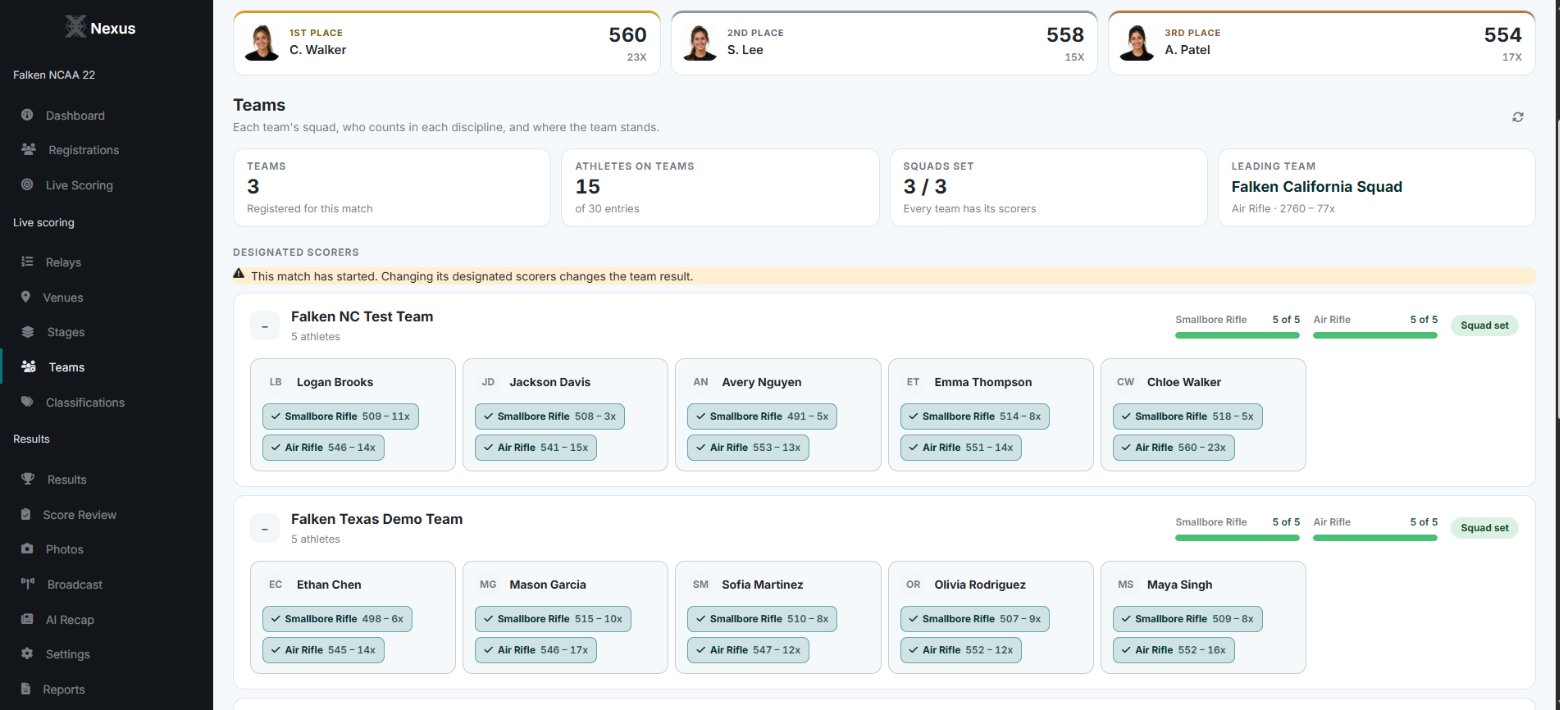Click the EC initials badge for Ethan Chen
Viewport: 1560px width, 710px height.
tap(276, 584)
